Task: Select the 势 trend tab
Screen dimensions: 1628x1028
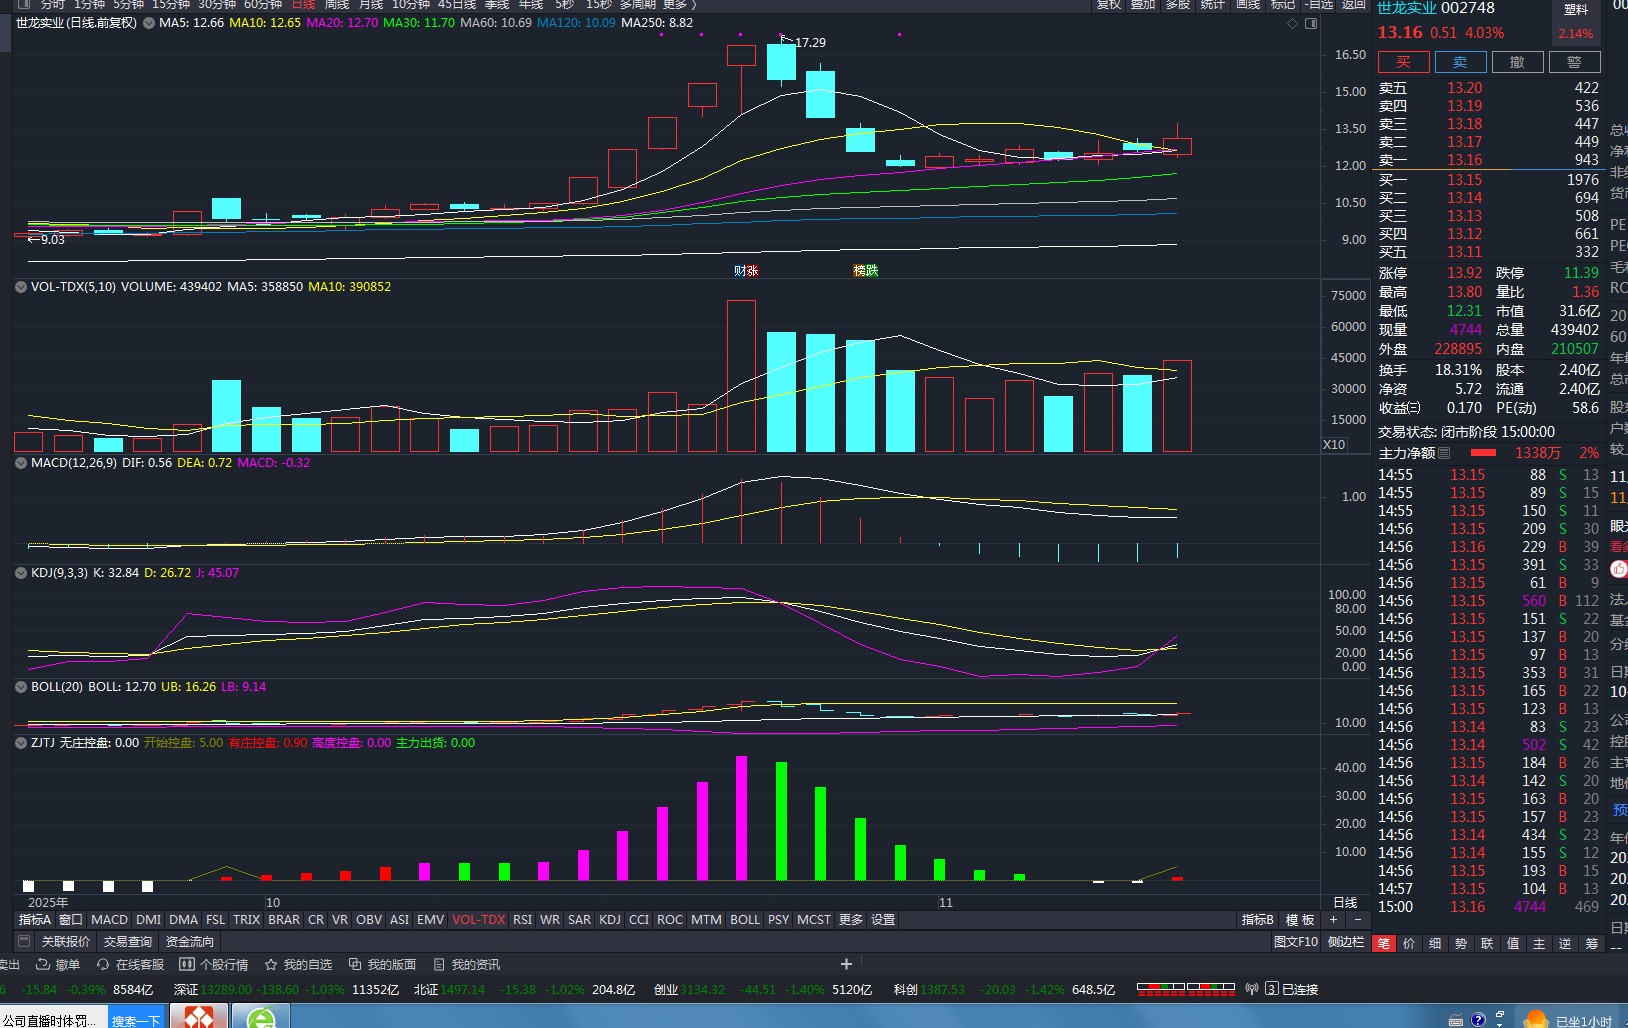Action: pos(1461,943)
